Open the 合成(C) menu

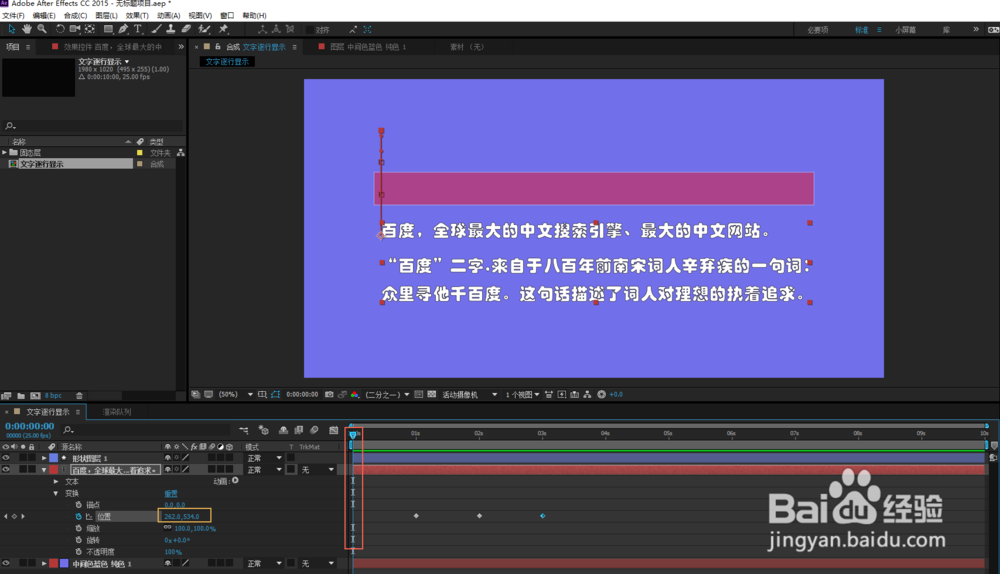(75, 15)
